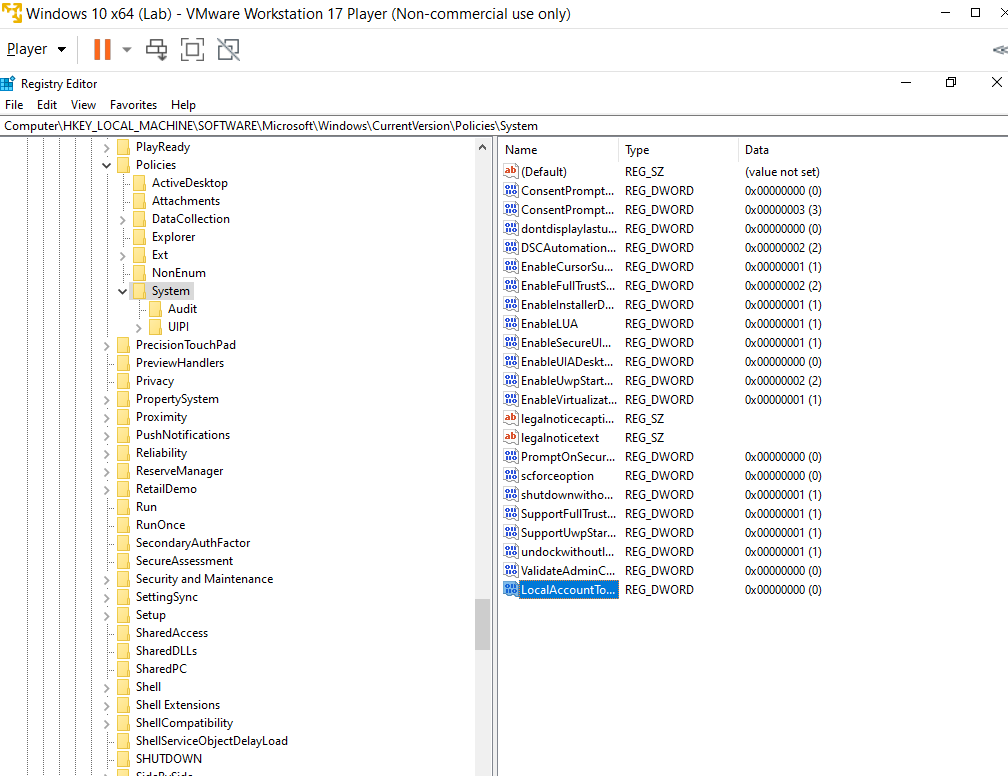Expand the Shell Extensions key
Image resolution: width=1008 pixels, height=776 pixels.
(x=107, y=705)
